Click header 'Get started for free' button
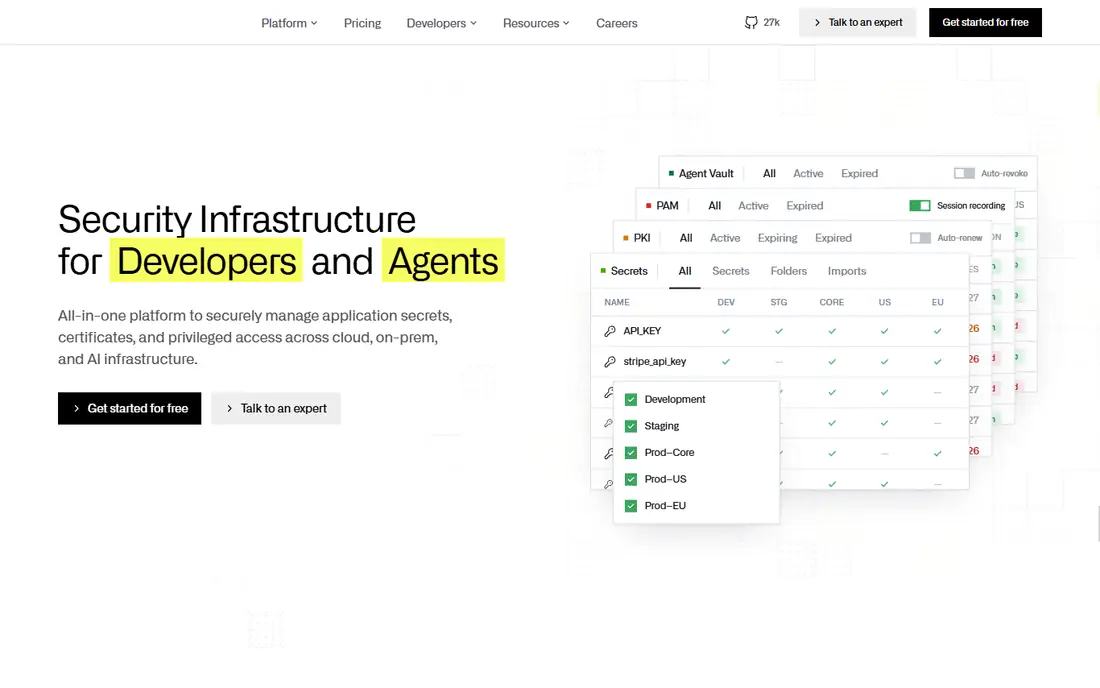Image resolution: width=1100 pixels, height=688 pixels. click(x=985, y=22)
